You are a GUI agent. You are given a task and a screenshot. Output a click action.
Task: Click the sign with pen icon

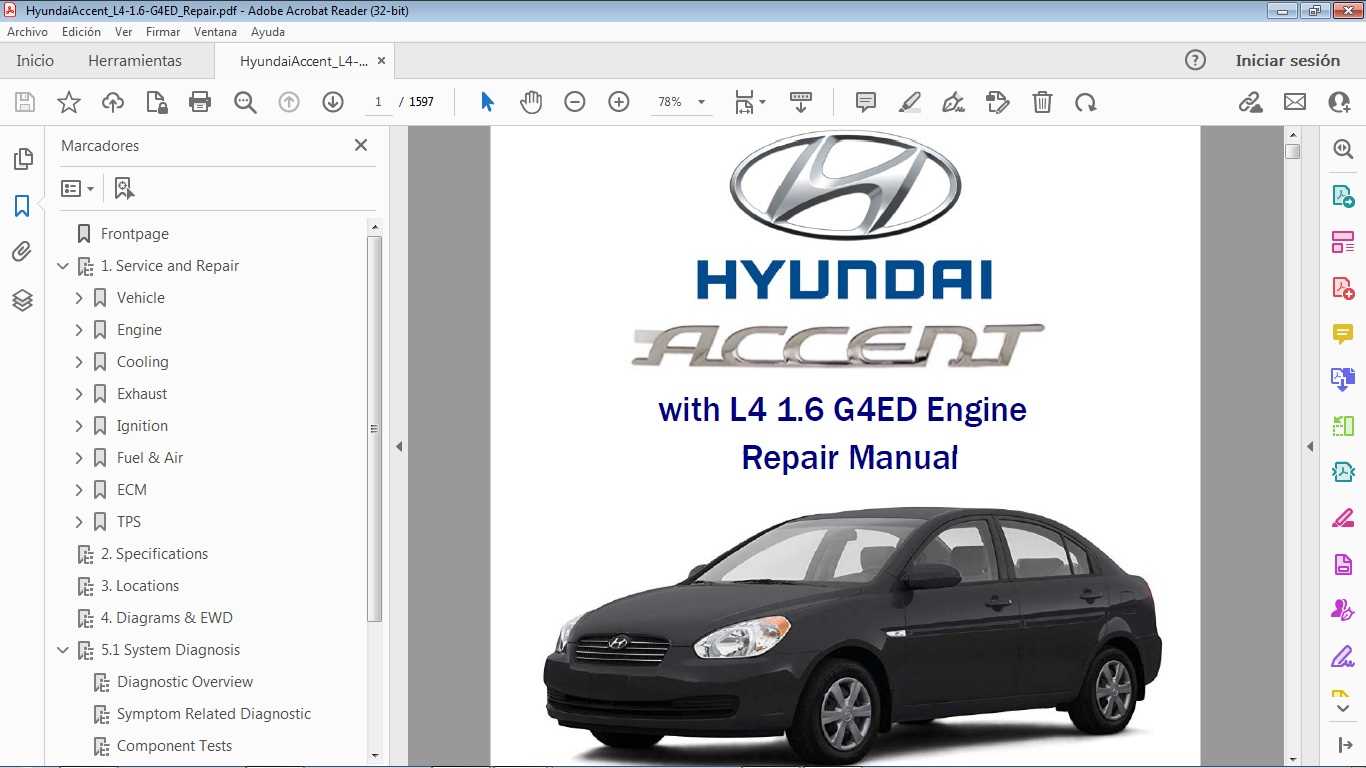pyautogui.click(x=954, y=102)
